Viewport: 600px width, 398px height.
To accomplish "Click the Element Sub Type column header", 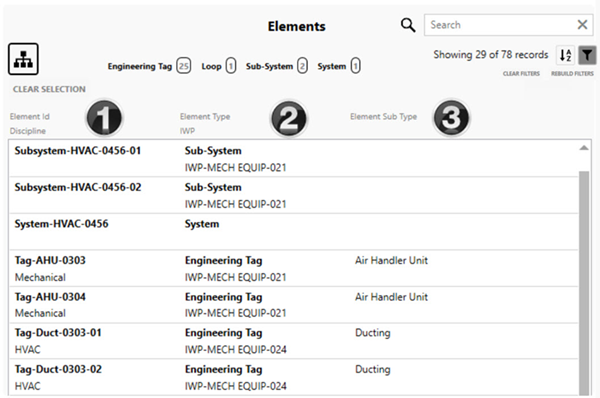I will [x=383, y=116].
